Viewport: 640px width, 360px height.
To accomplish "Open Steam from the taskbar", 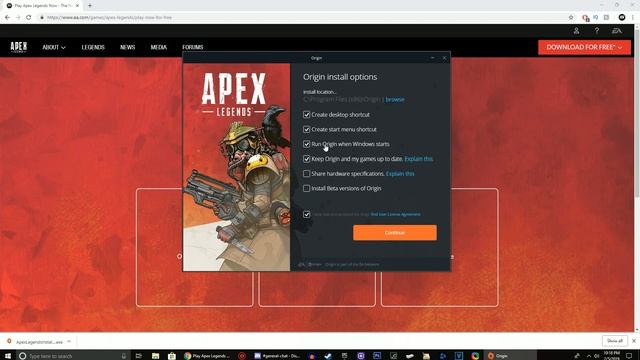I will pyautogui.click(x=328, y=356).
